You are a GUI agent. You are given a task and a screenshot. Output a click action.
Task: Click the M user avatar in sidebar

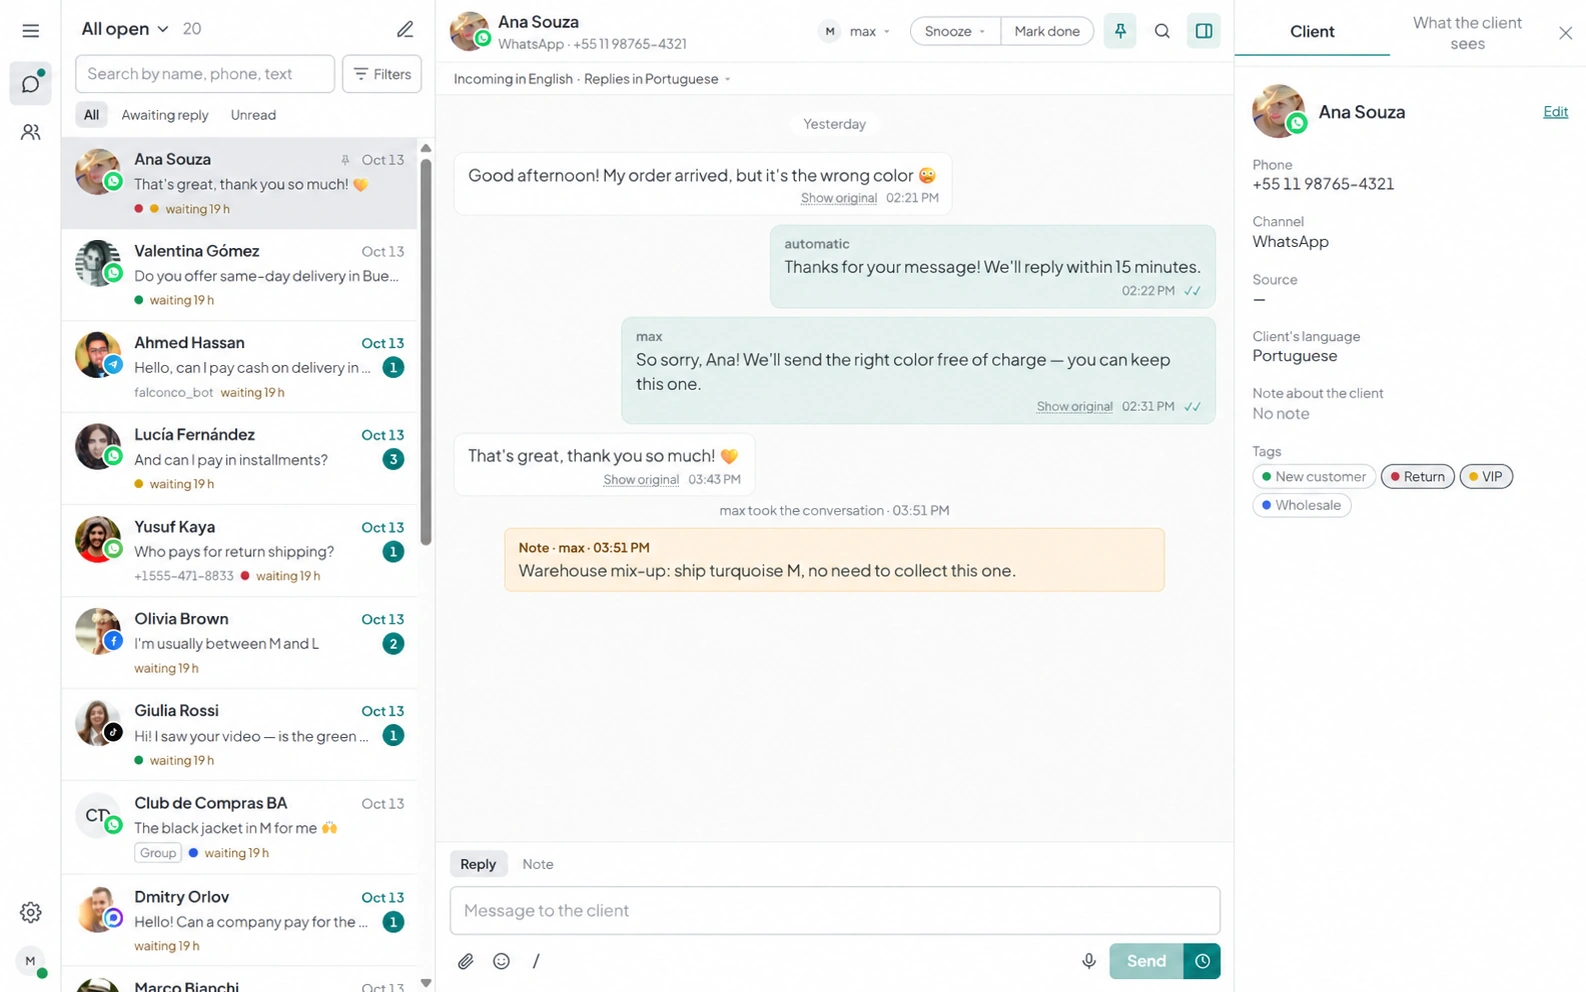pos(31,961)
